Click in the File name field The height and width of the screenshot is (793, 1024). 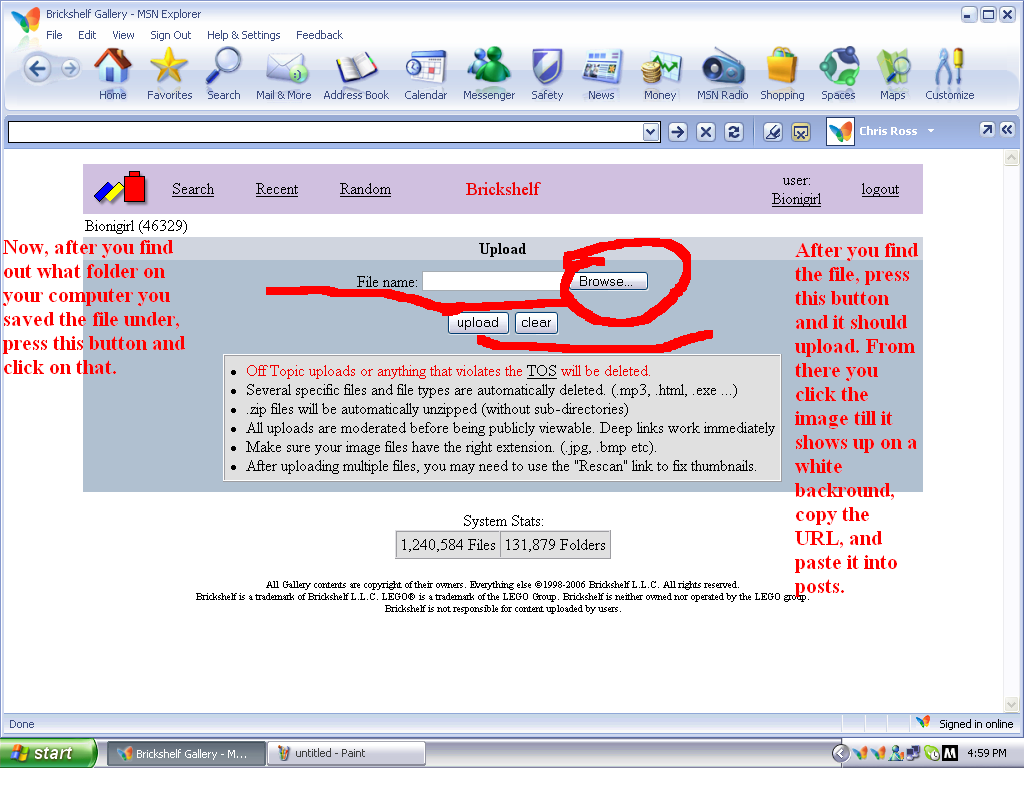492,282
